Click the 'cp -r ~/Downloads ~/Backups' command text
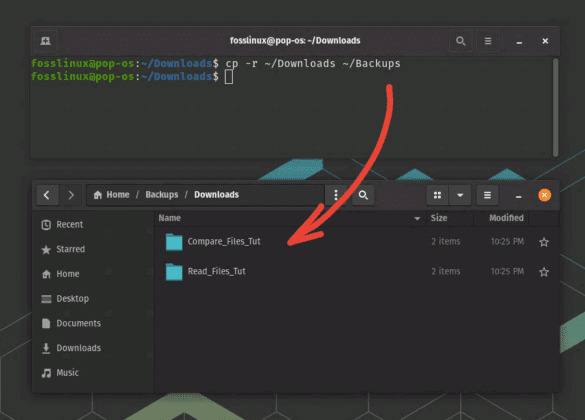This screenshot has width=585, height=420. pyautogui.click(x=313, y=64)
